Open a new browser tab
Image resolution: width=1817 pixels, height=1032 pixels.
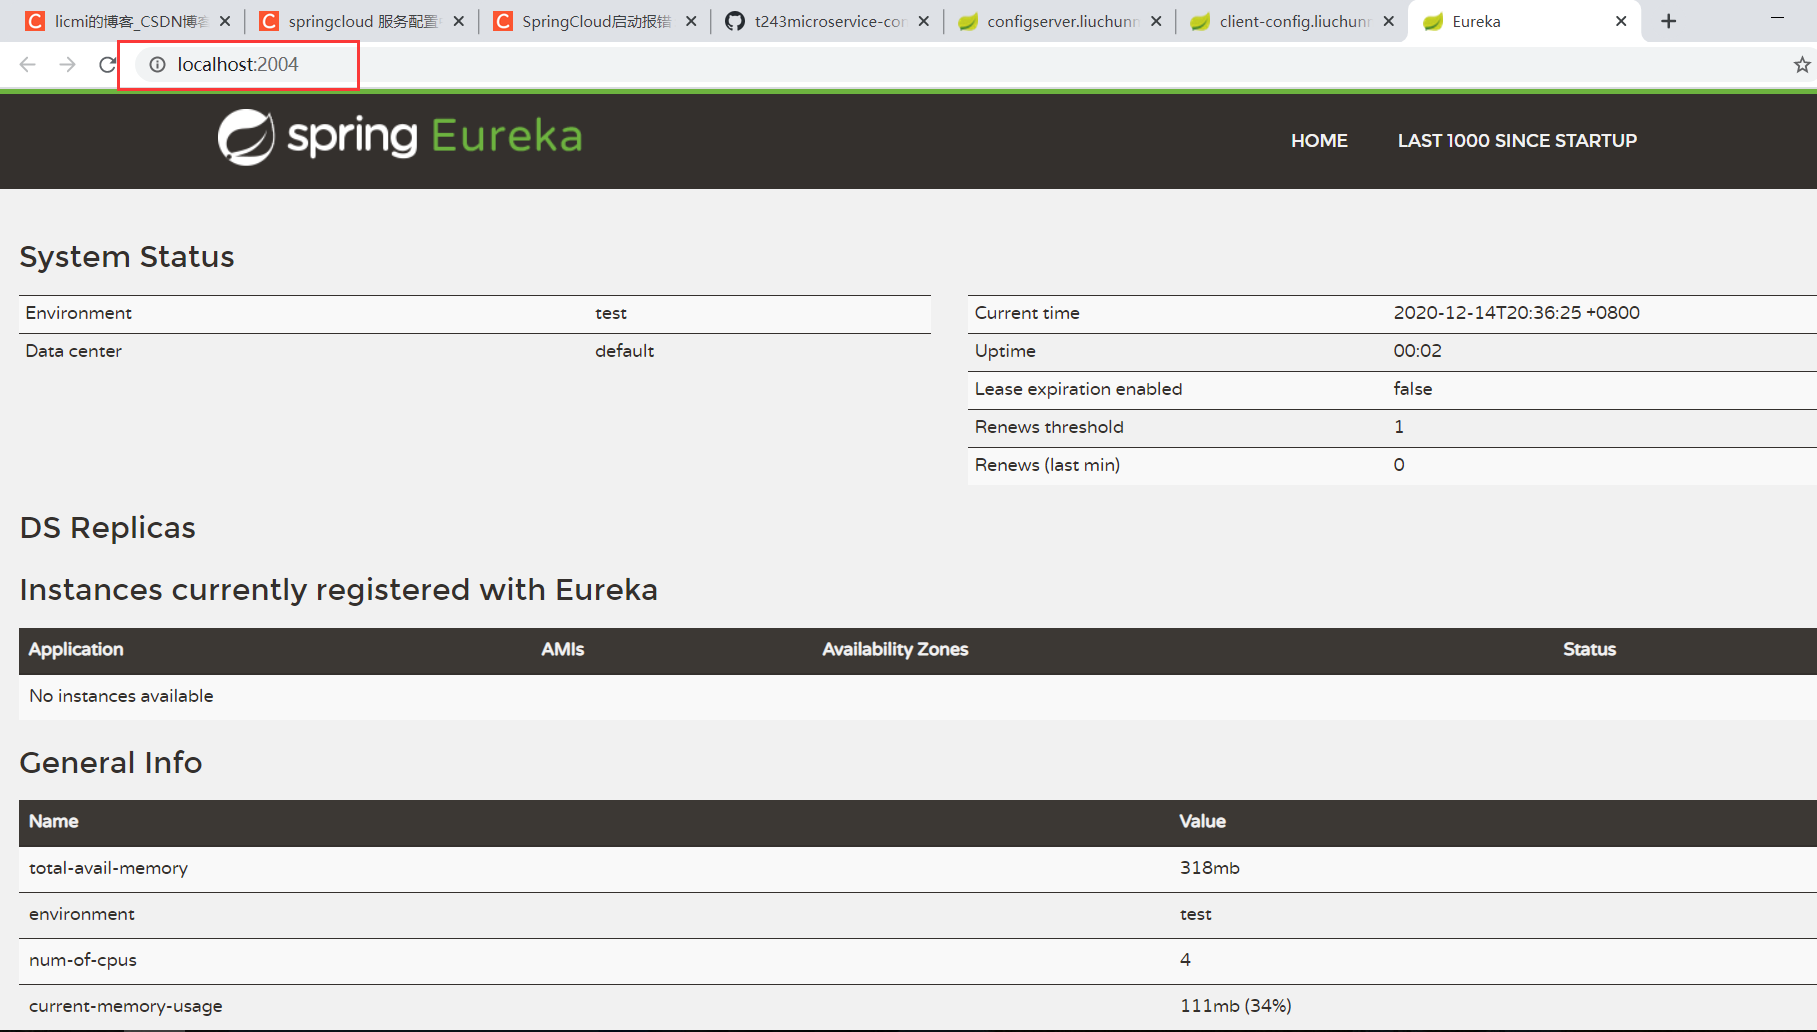tap(1667, 20)
